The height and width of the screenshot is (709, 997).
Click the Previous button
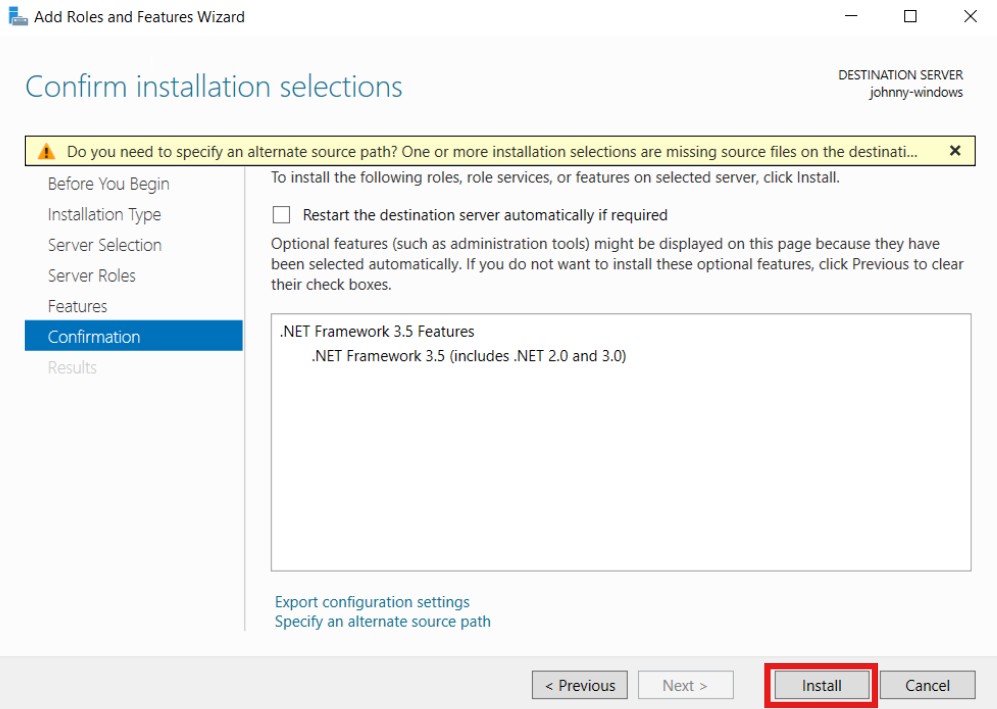[x=580, y=685]
